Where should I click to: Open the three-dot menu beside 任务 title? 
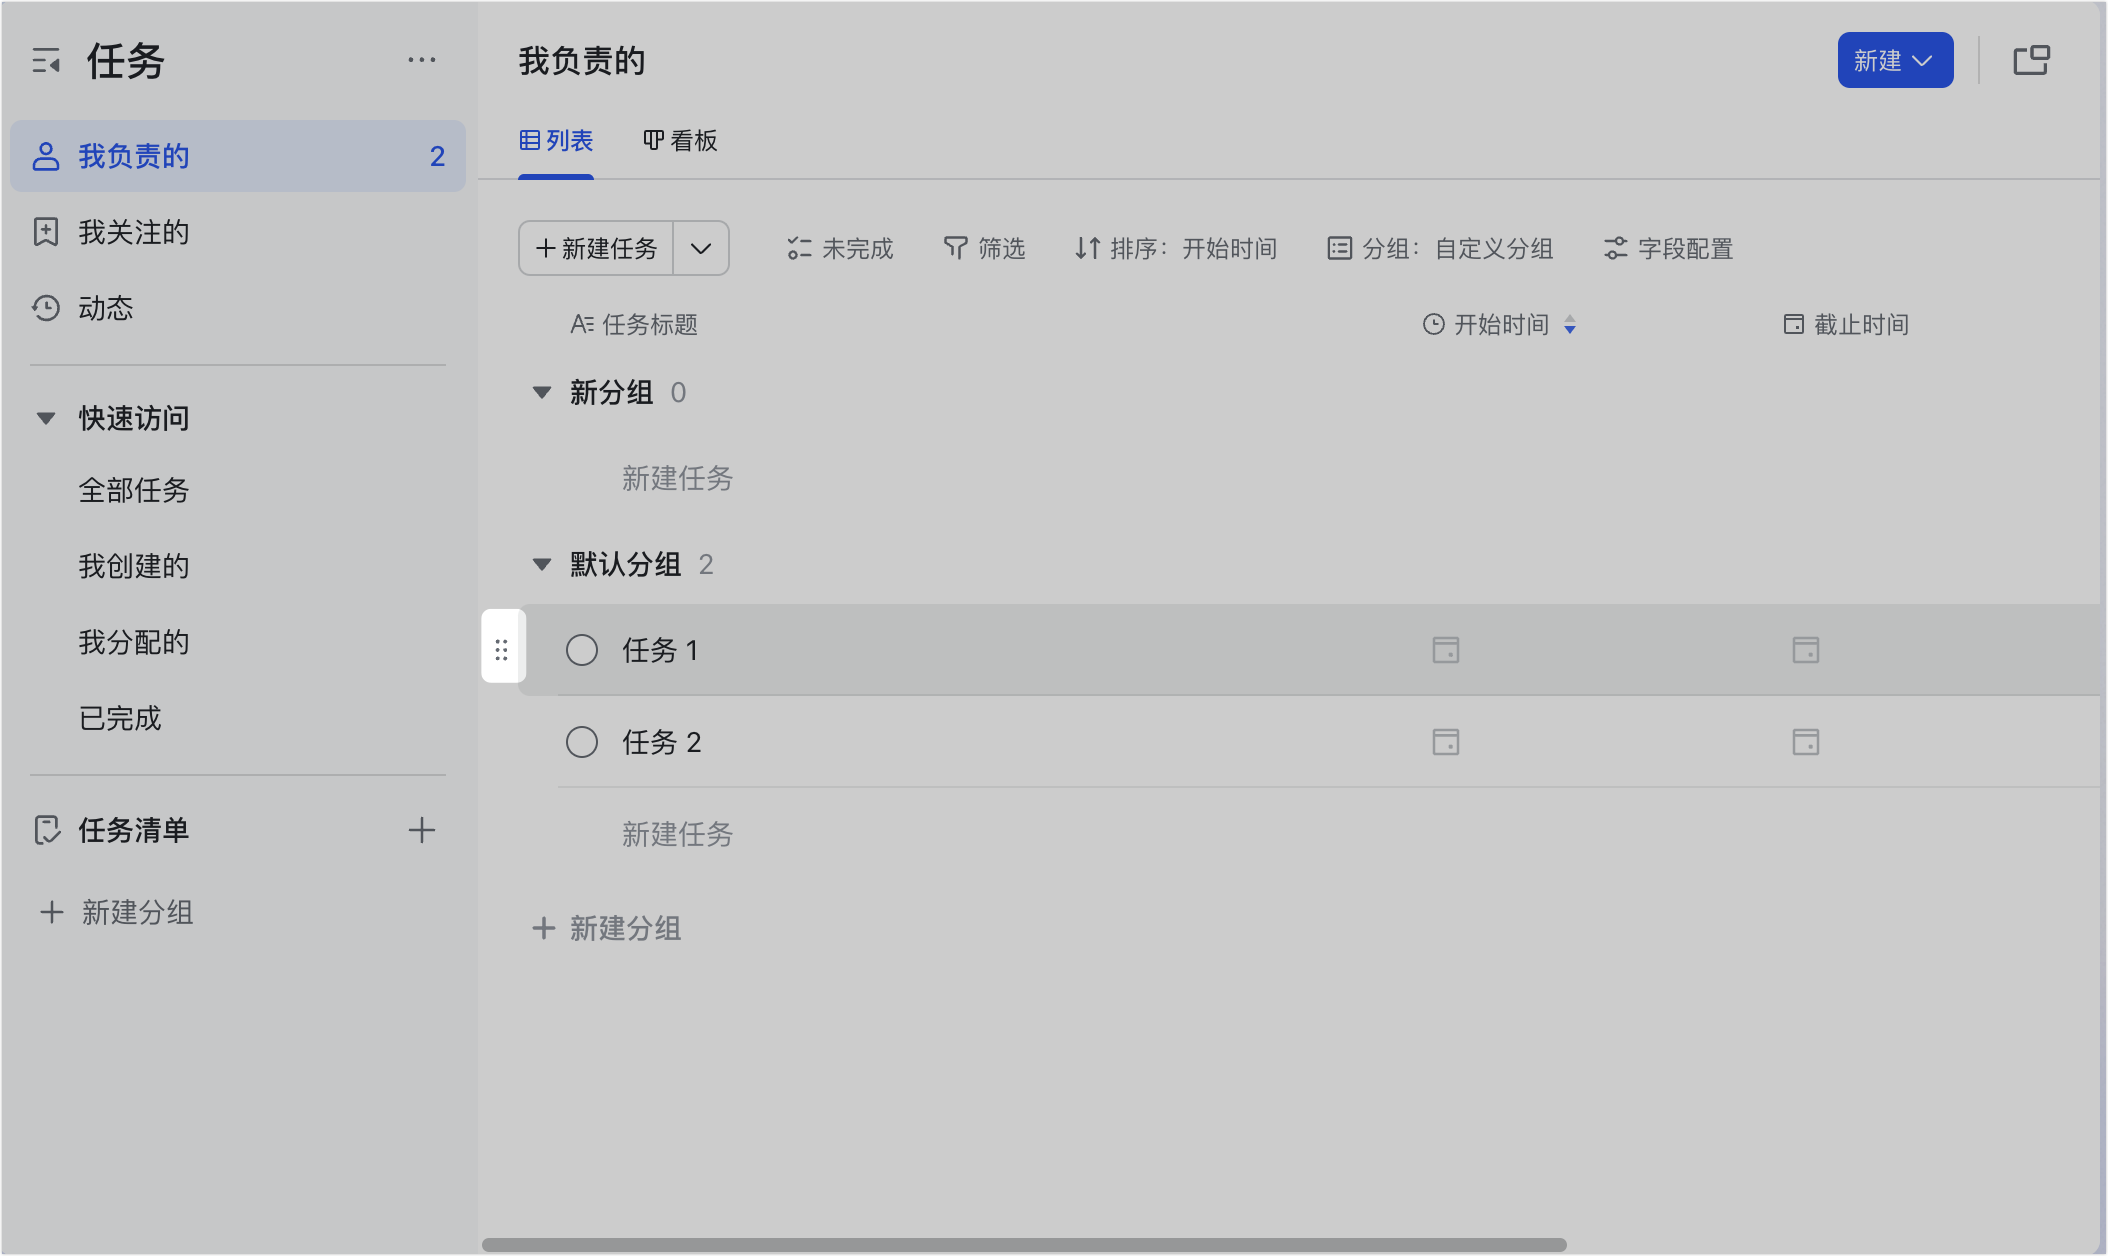click(x=421, y=60)
